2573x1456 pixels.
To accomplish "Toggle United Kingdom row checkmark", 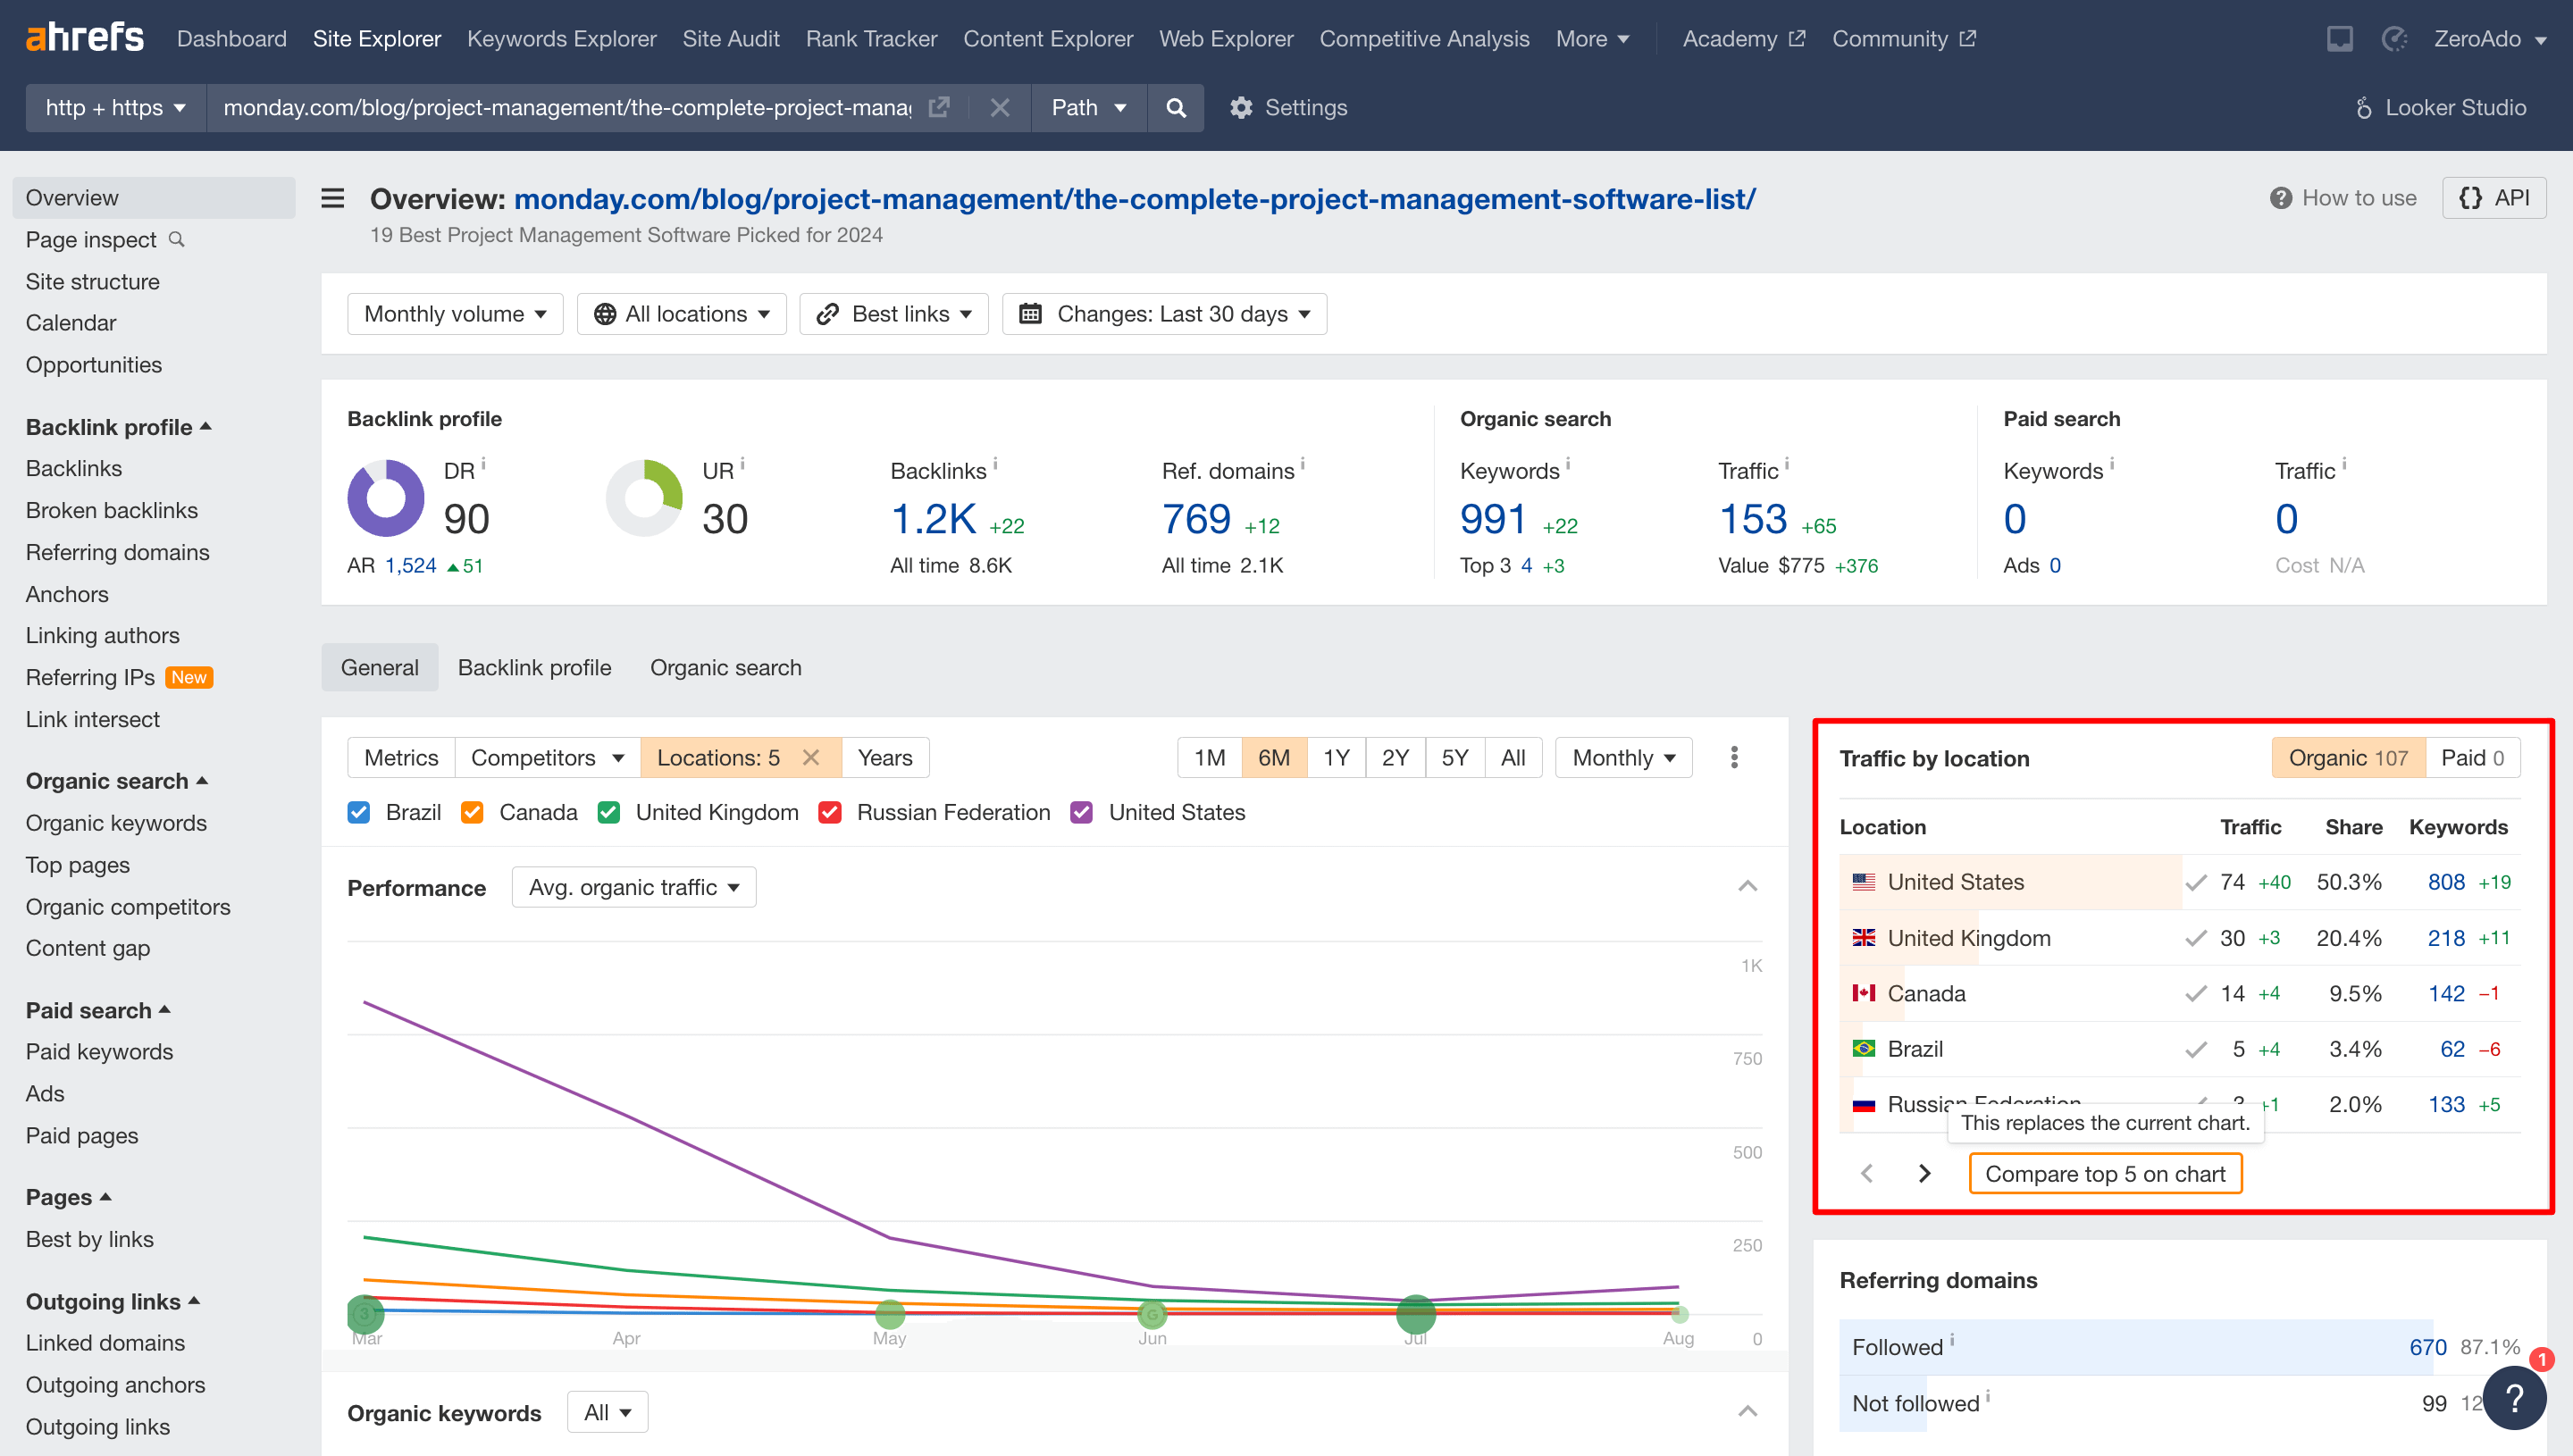I will pos(2196,937).
